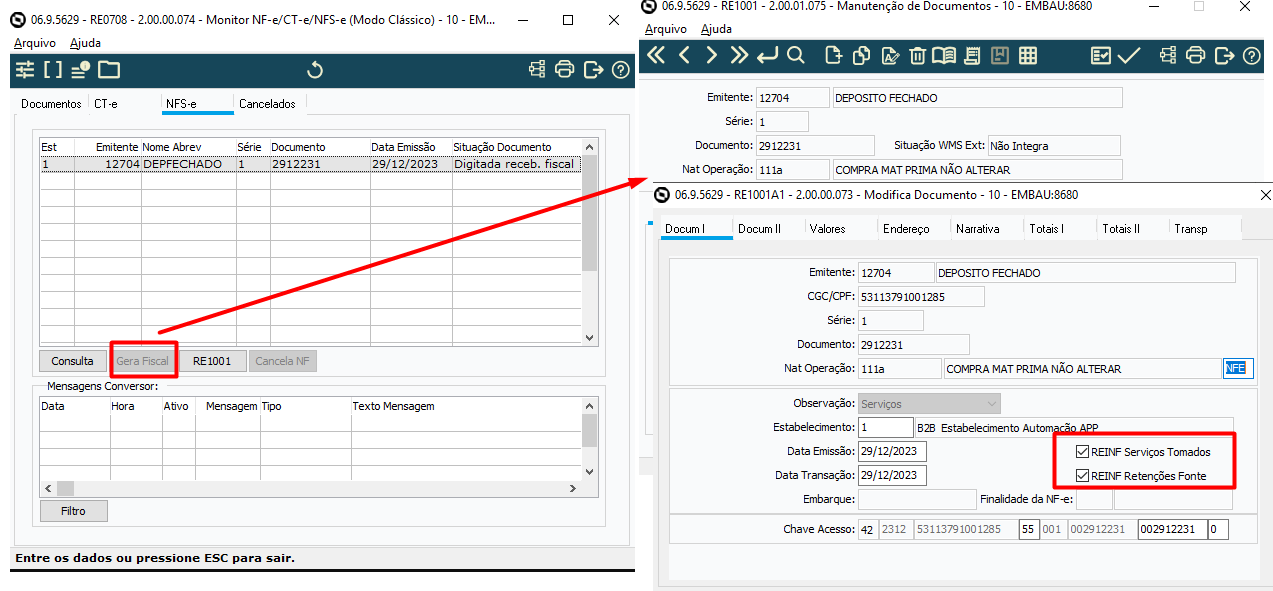Viewport: 1273px width, 591px height.
Task: Click the trash delete icon in the toolbar
Action: coord(918,56)
